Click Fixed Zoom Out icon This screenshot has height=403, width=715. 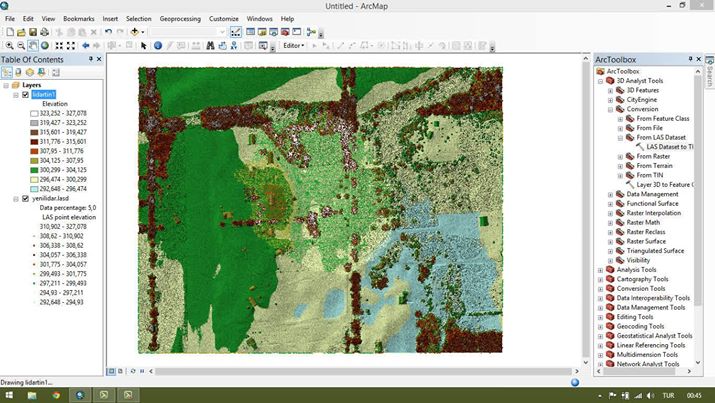coord(71,46)
